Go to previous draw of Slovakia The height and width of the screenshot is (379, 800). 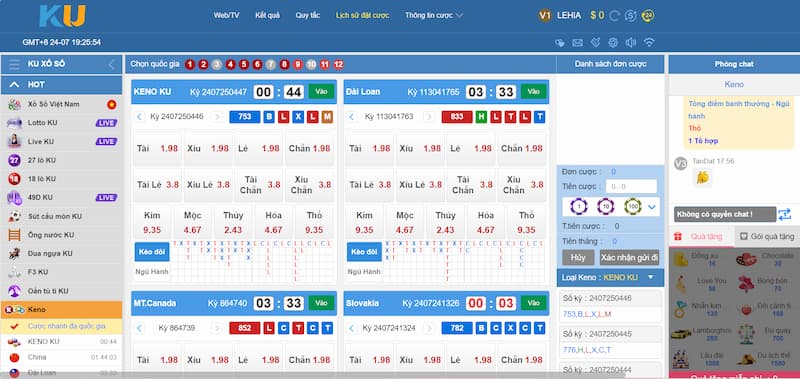coord(352,328)
